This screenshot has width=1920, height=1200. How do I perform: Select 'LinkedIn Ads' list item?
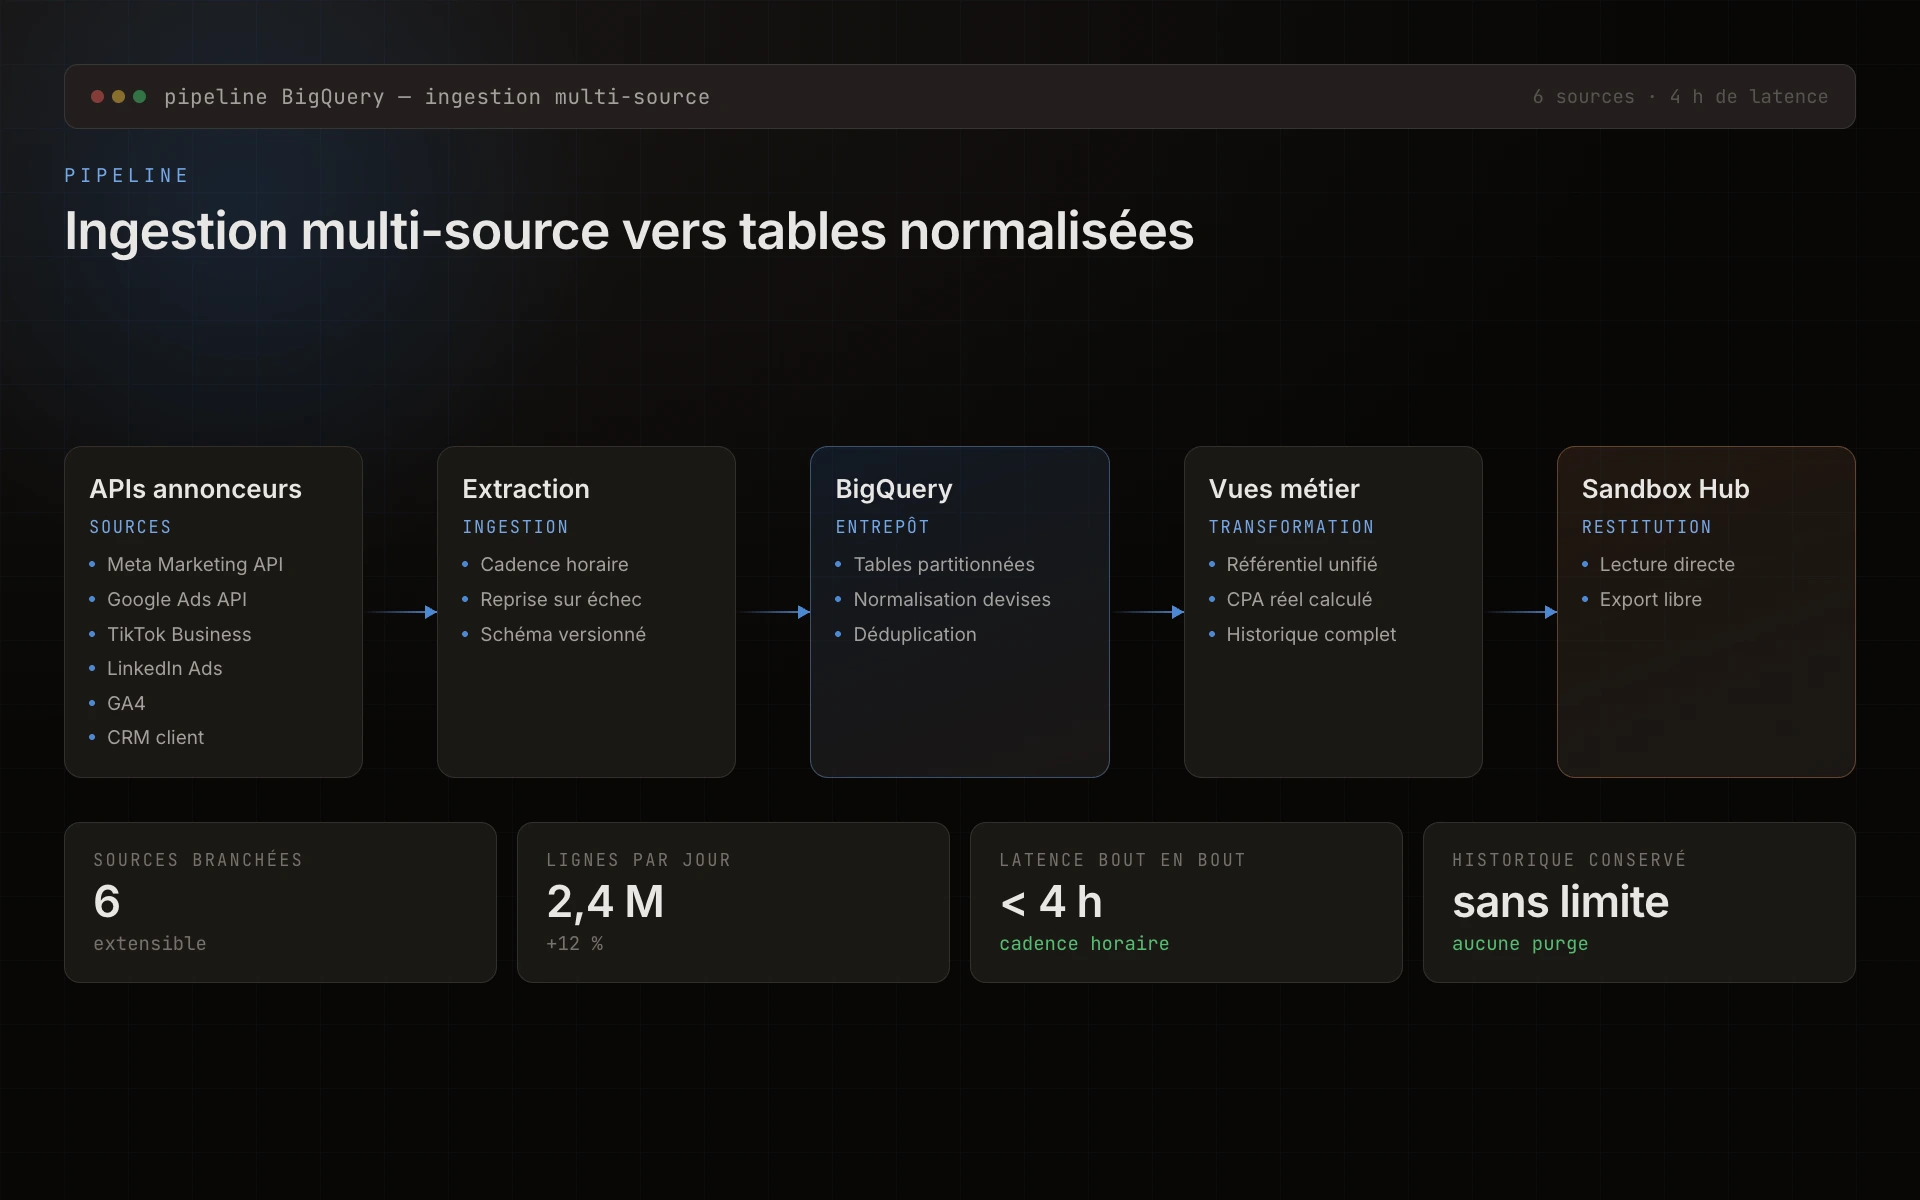pos(165,668)
